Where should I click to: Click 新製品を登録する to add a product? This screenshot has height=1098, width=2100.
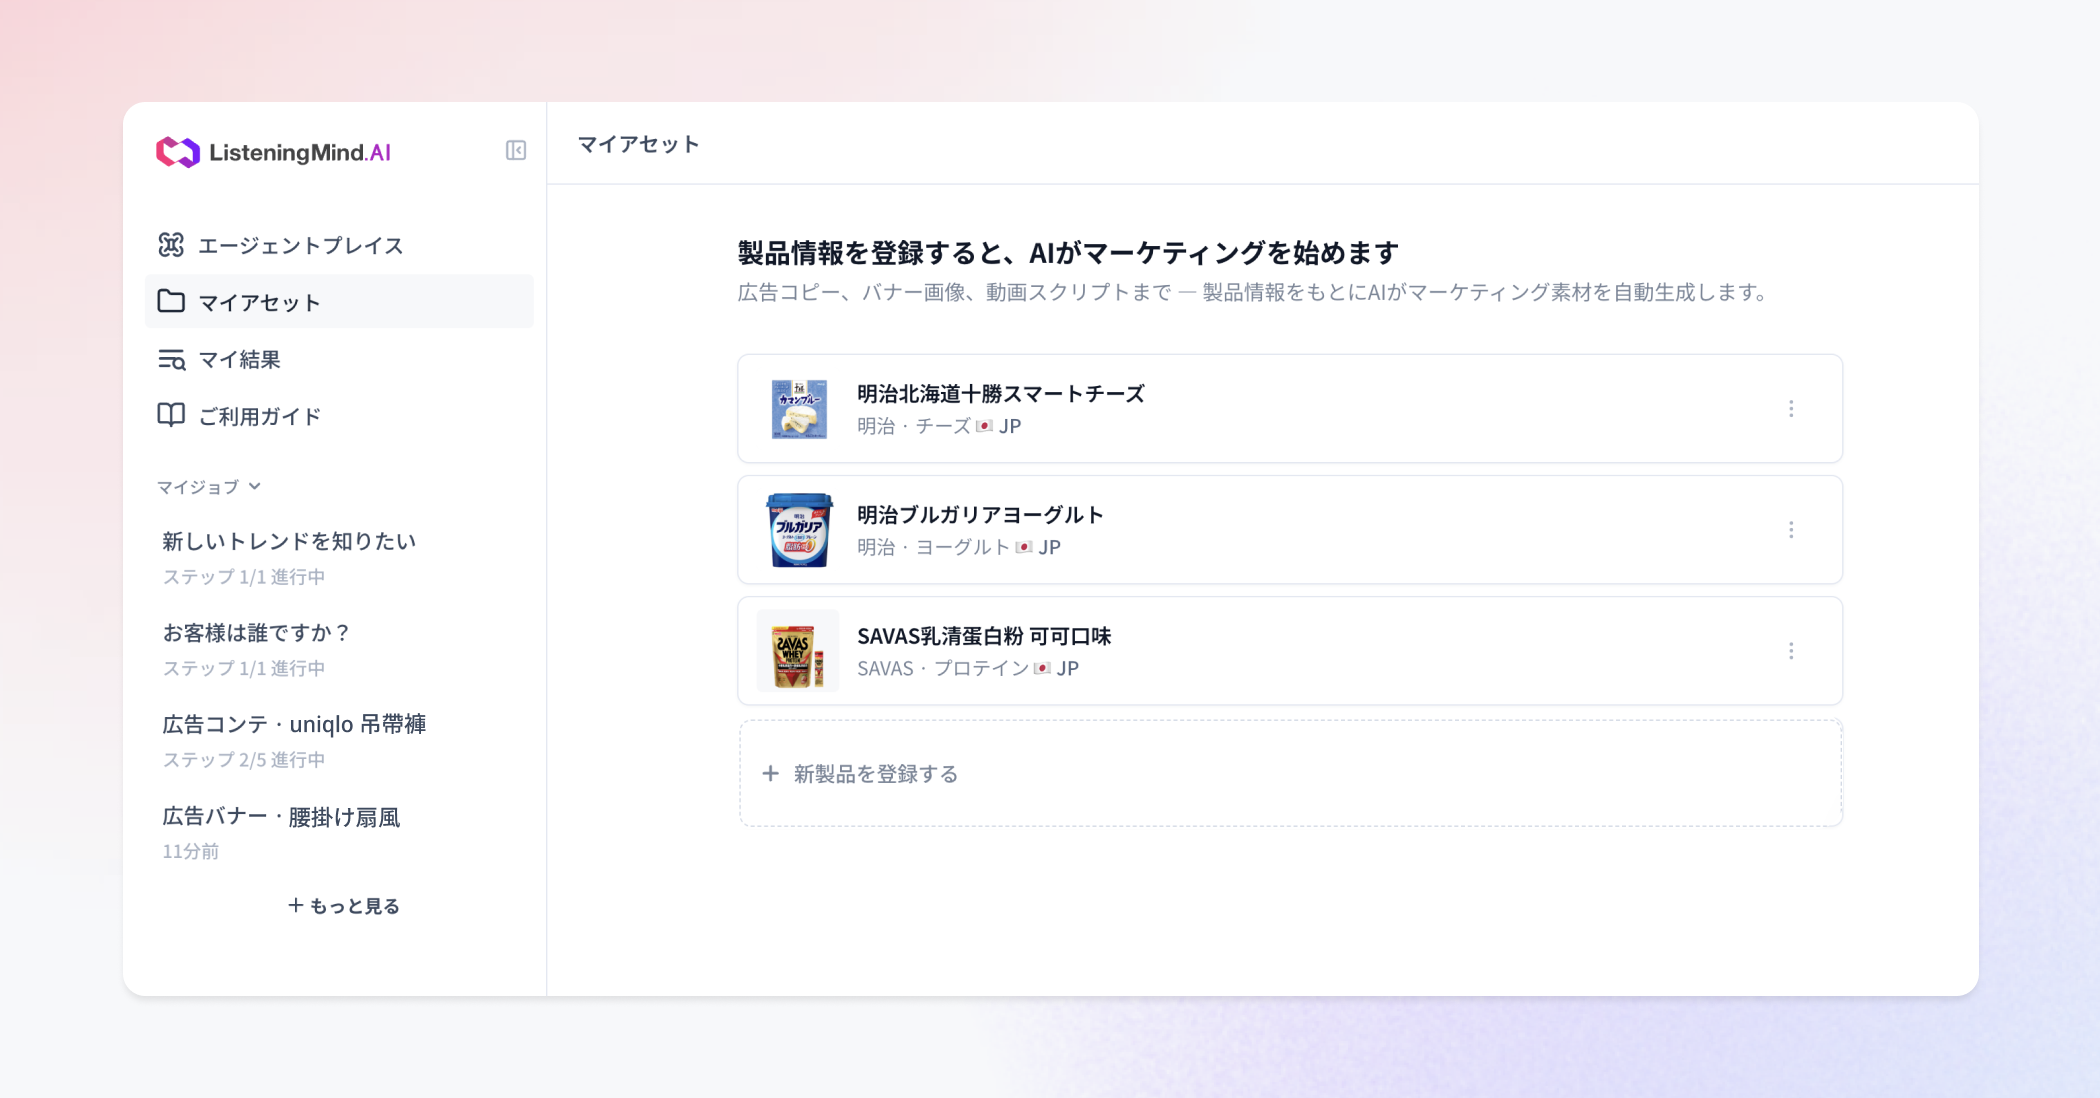[x=1290, y=773]
